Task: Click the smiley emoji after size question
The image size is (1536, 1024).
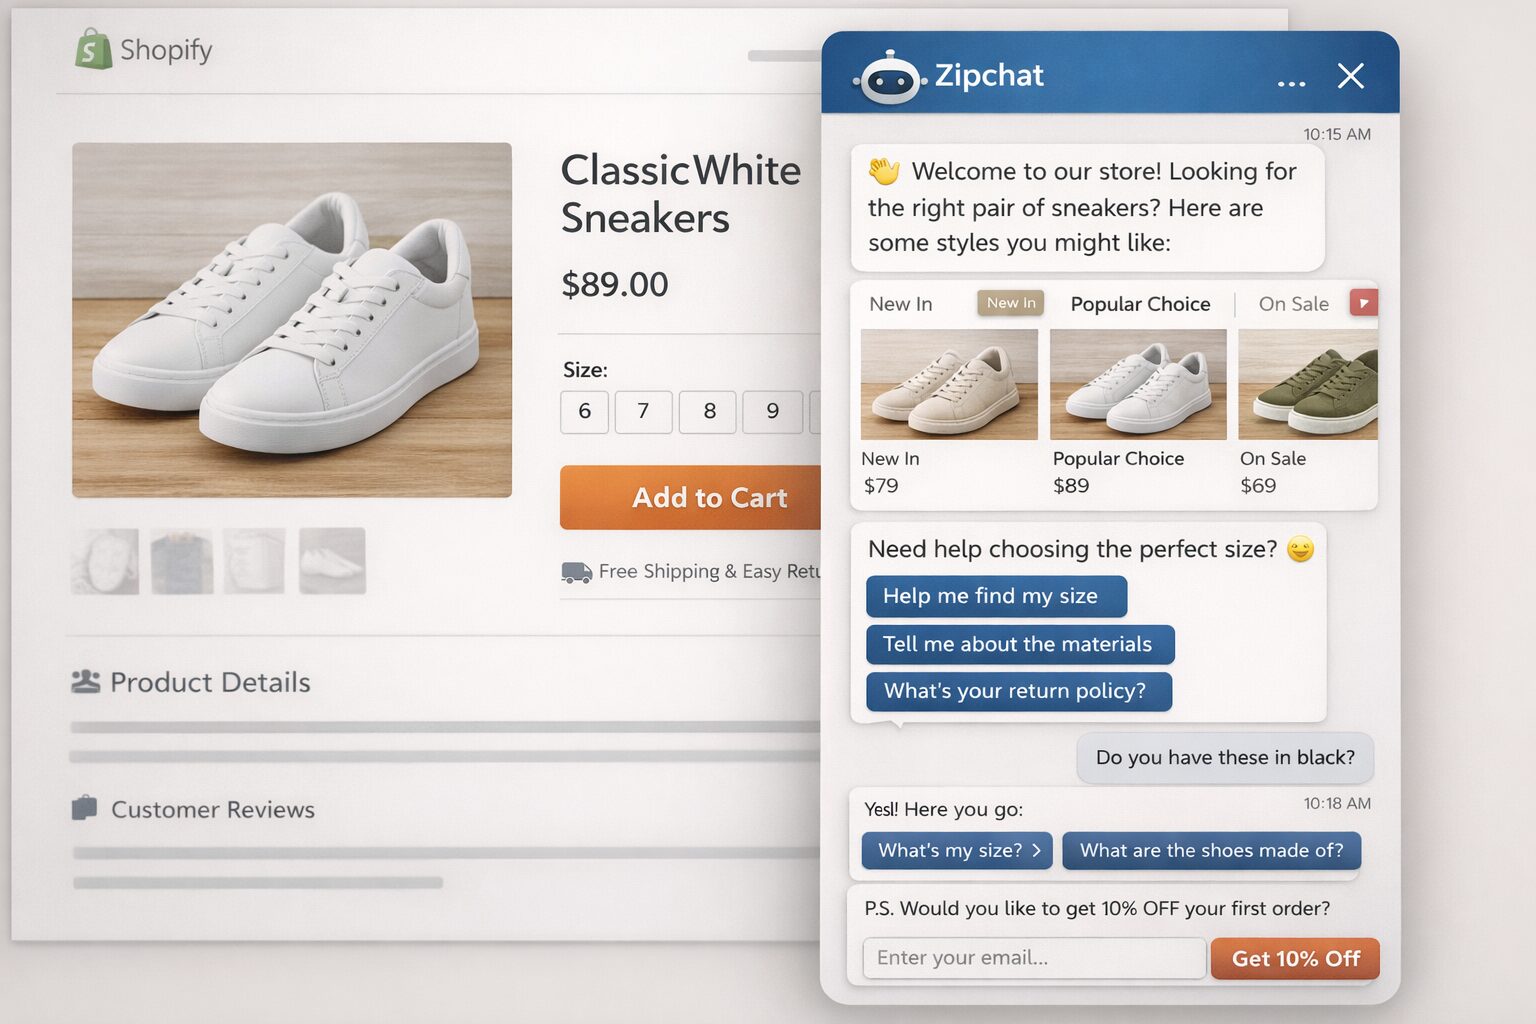Action: pos(1300,548)
